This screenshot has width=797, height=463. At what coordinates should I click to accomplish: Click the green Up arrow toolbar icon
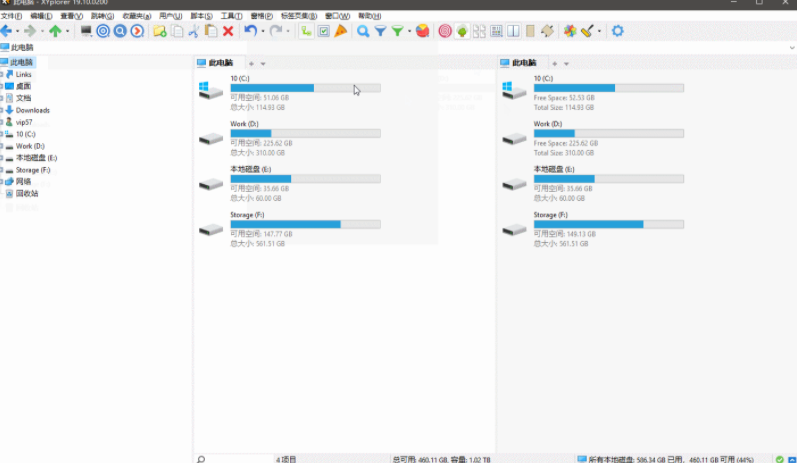[55, 31]
